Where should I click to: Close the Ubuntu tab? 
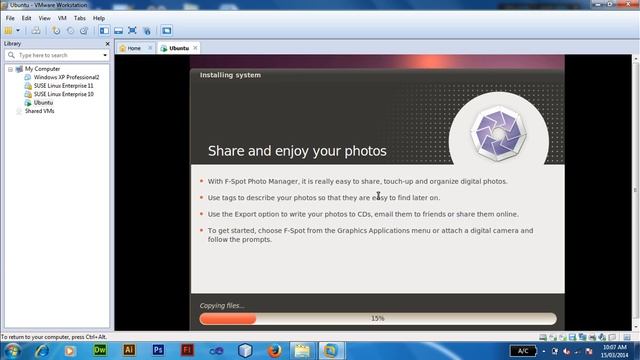[x=195, y=48]
